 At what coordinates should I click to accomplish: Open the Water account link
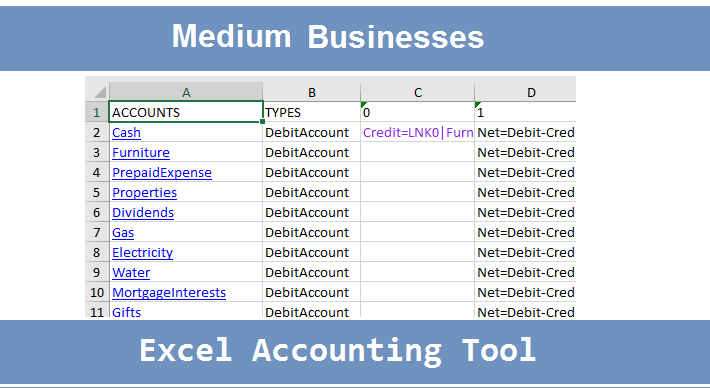[131, 272]
